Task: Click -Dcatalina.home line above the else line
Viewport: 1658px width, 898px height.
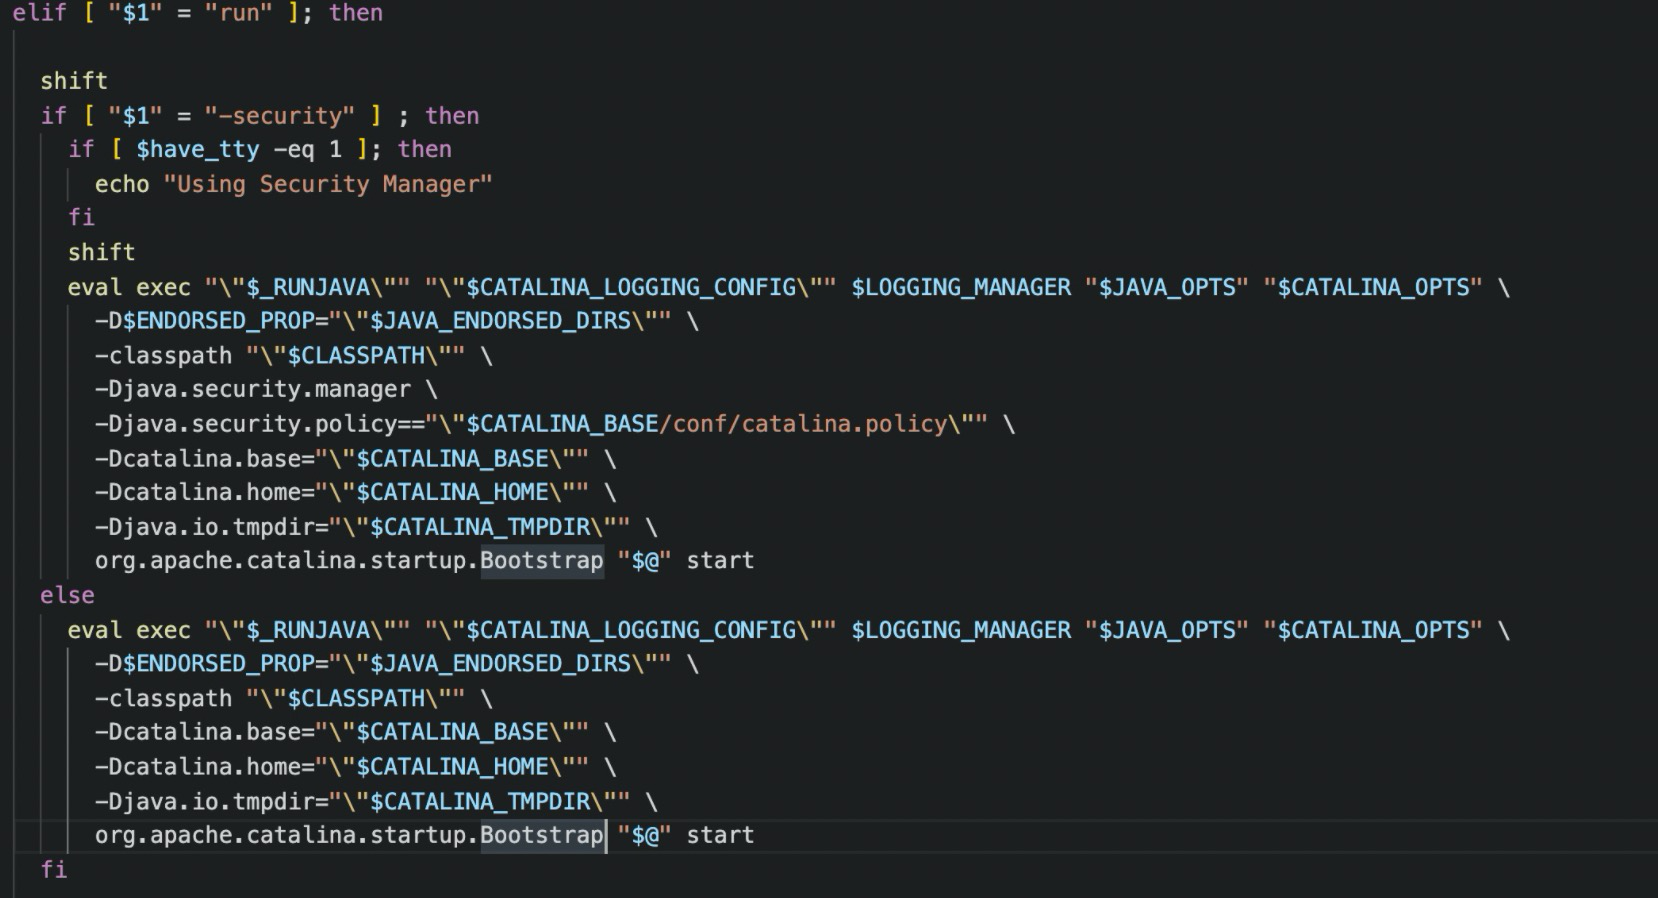Action: pyautogui.click(x=355, y=493)
